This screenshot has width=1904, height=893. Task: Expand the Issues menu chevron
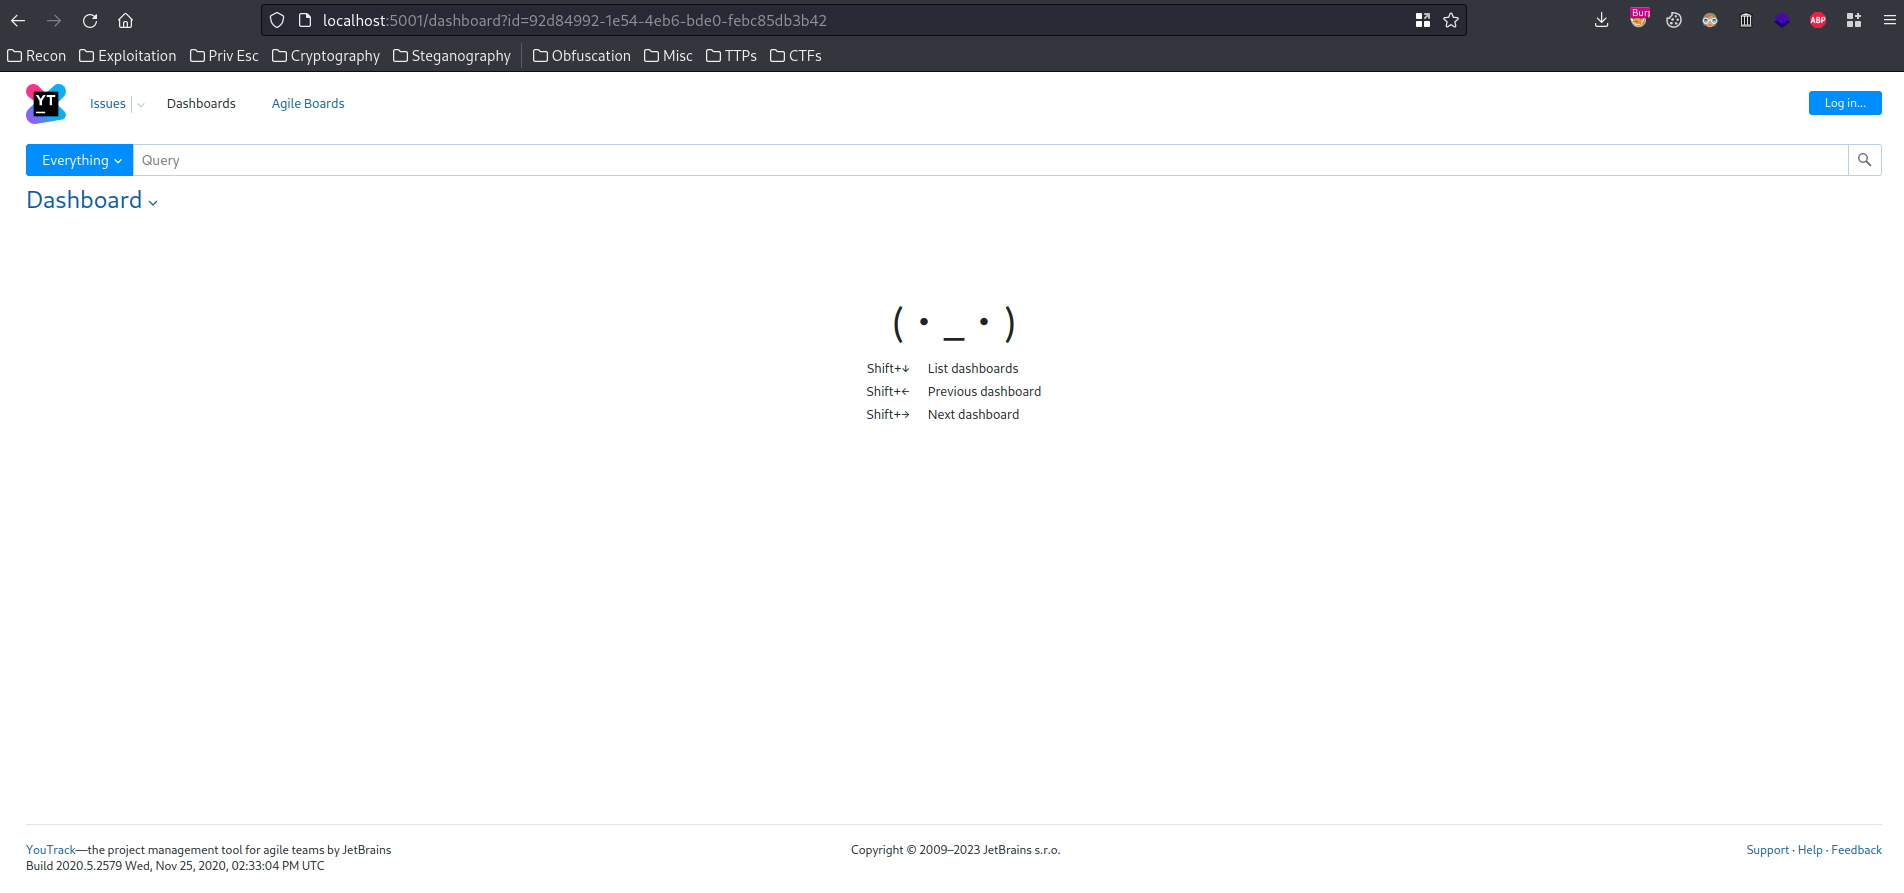141,104
